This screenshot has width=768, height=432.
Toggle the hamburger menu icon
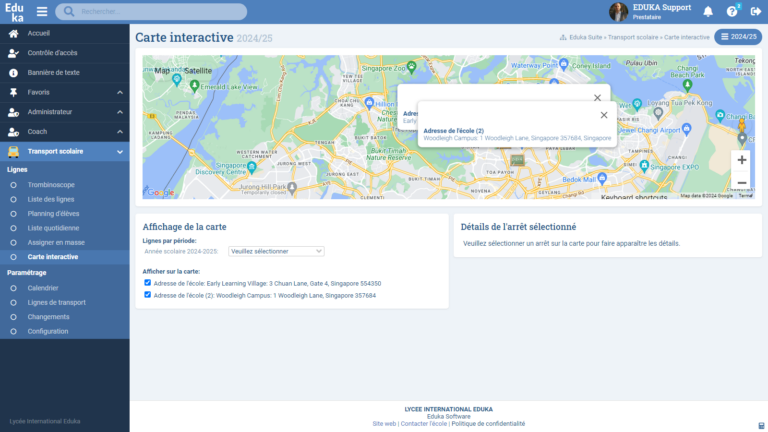click(x=42, y=11)
